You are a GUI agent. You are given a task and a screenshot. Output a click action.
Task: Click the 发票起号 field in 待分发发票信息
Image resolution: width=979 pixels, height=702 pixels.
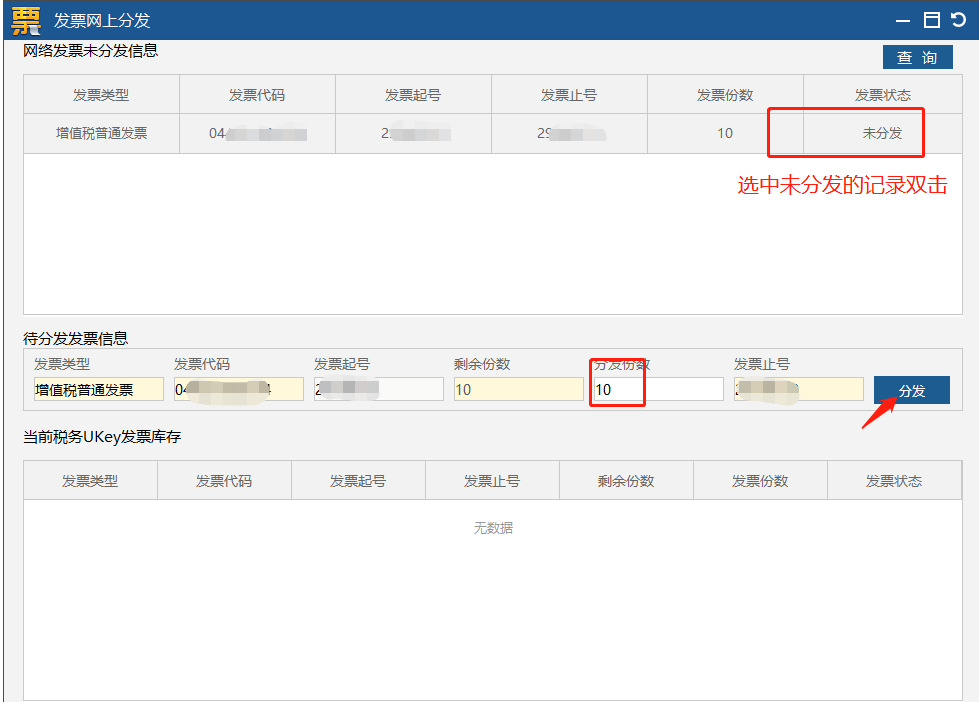(x=378, y=390)
